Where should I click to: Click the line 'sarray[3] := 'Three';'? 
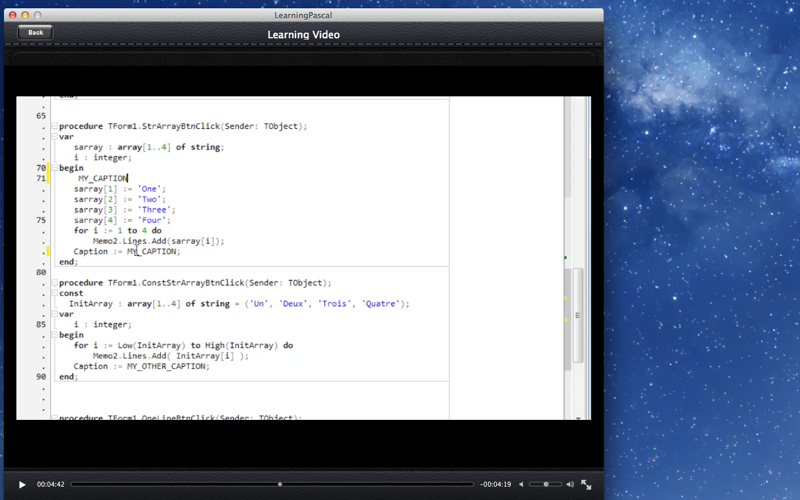124,210
